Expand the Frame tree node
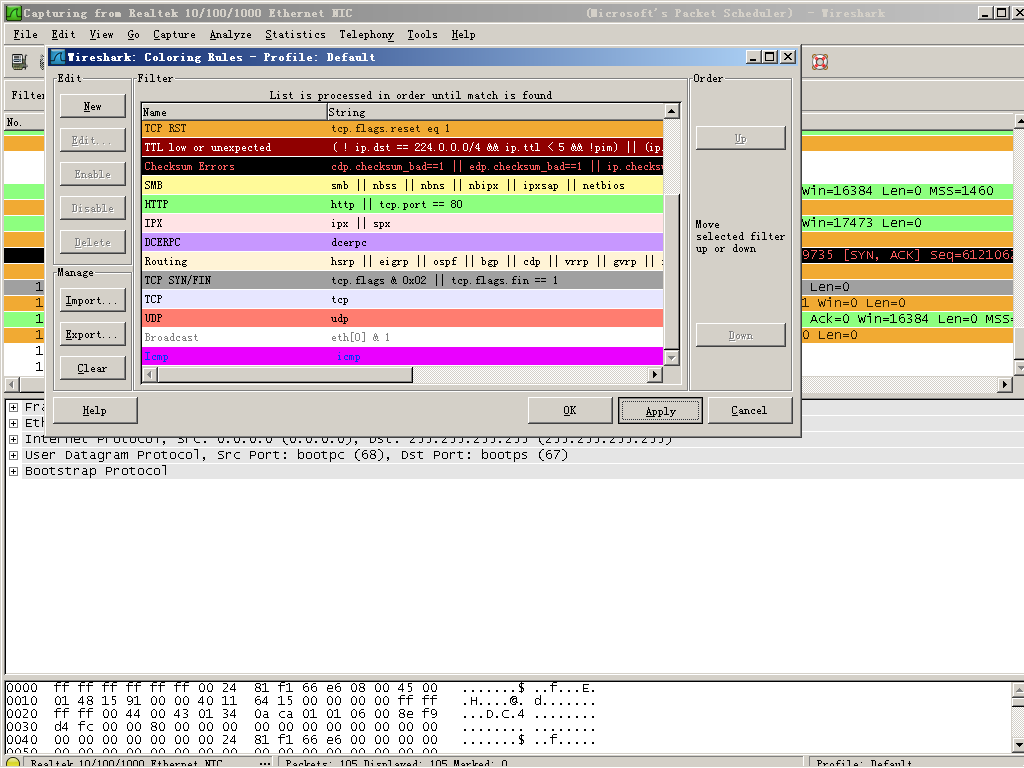The height and width of the screenshot is (768, 1024). pos(13,407)
